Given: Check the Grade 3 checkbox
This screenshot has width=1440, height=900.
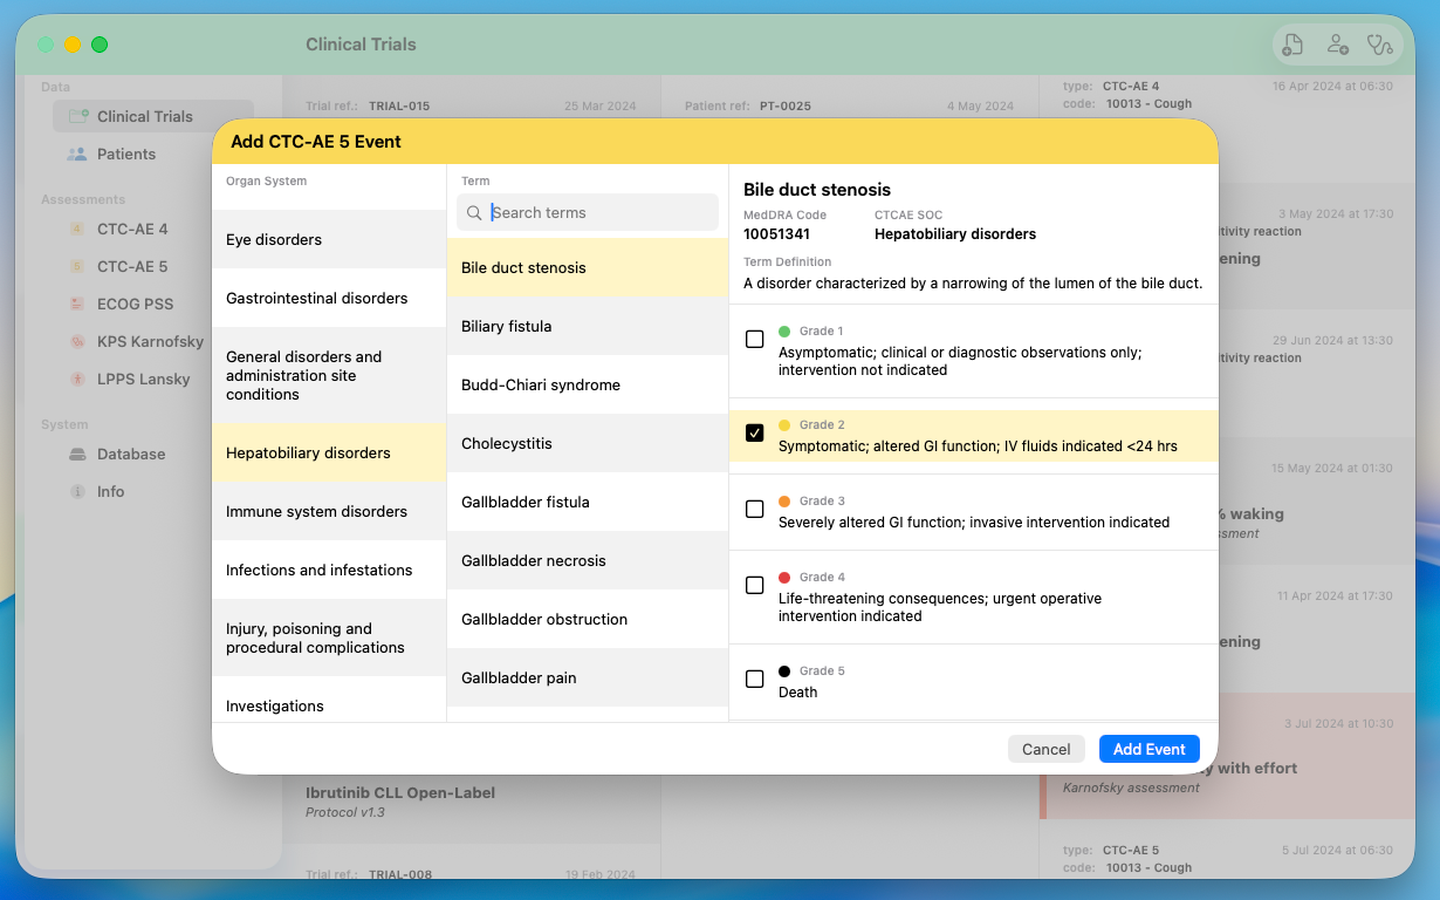Looking at the screenshot, I should point(755,509).
